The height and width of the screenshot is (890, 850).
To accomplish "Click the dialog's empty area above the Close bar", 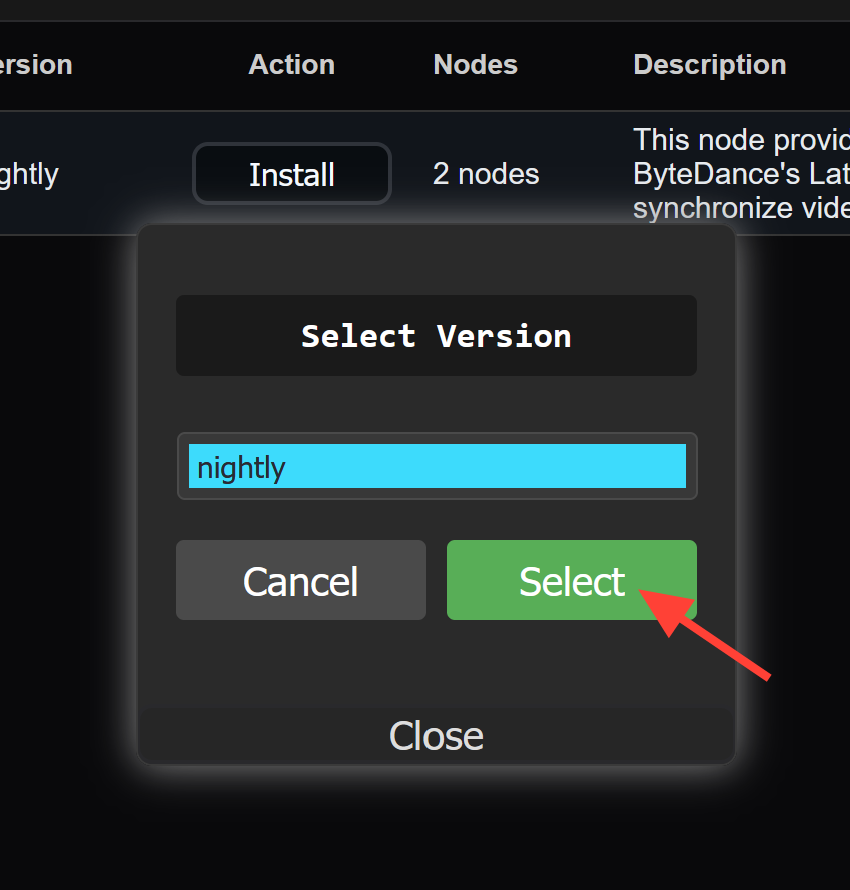I will coord(436,665).
